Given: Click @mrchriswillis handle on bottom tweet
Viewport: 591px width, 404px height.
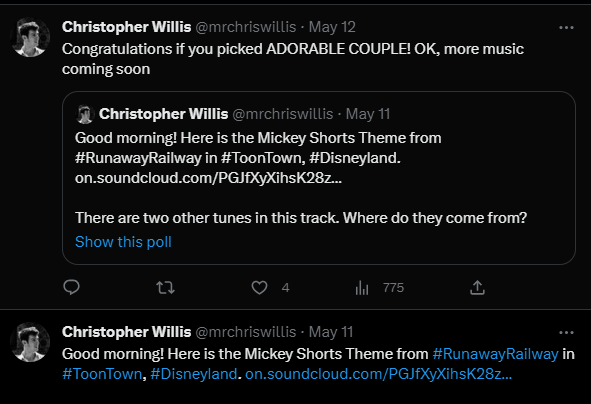Looking at the screenshot, I should click(x=246, y=332).
